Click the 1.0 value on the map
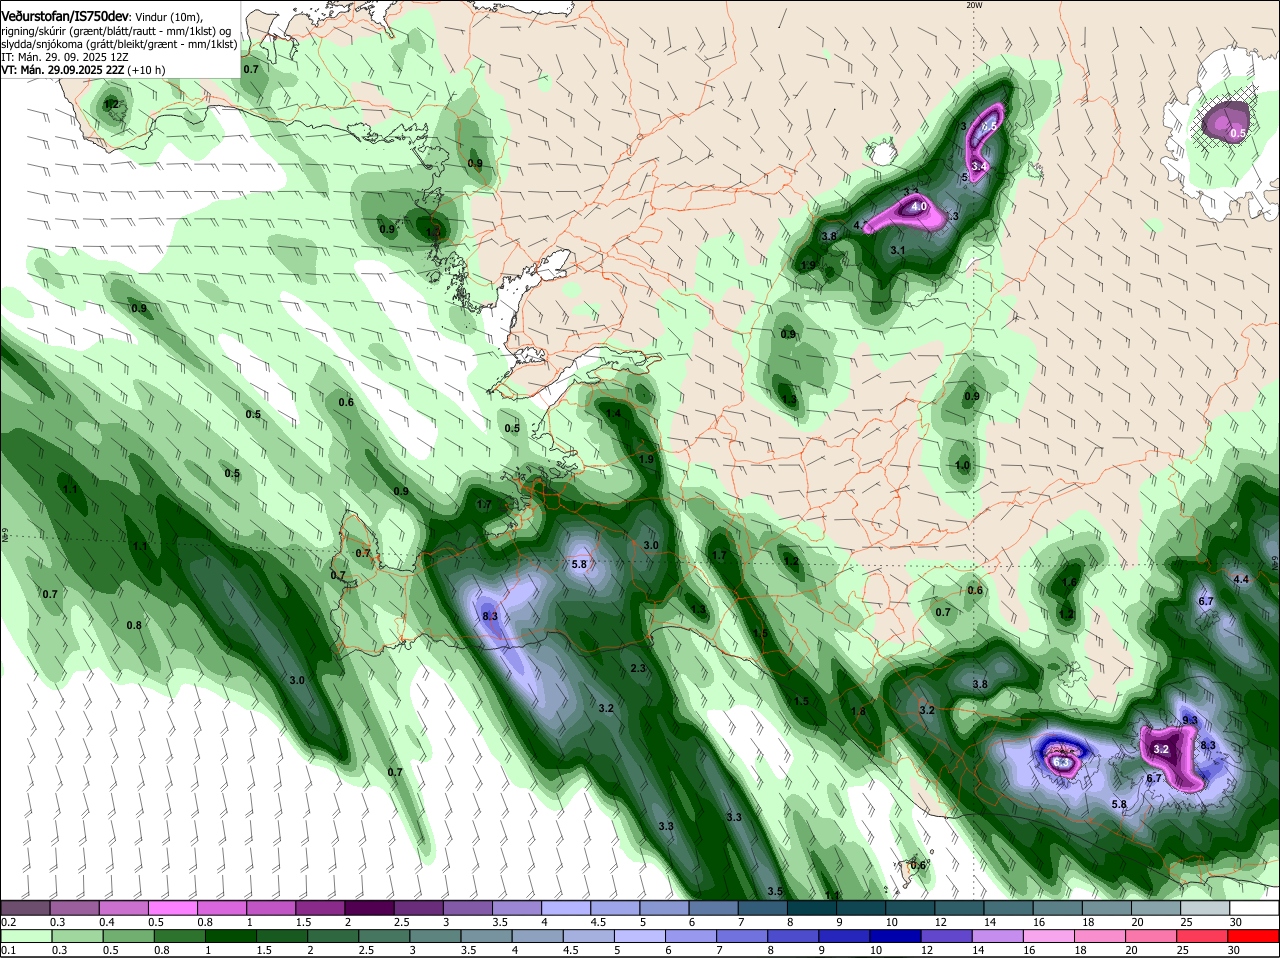Viewport: 1280px width, 958px height. click(962, 465)
